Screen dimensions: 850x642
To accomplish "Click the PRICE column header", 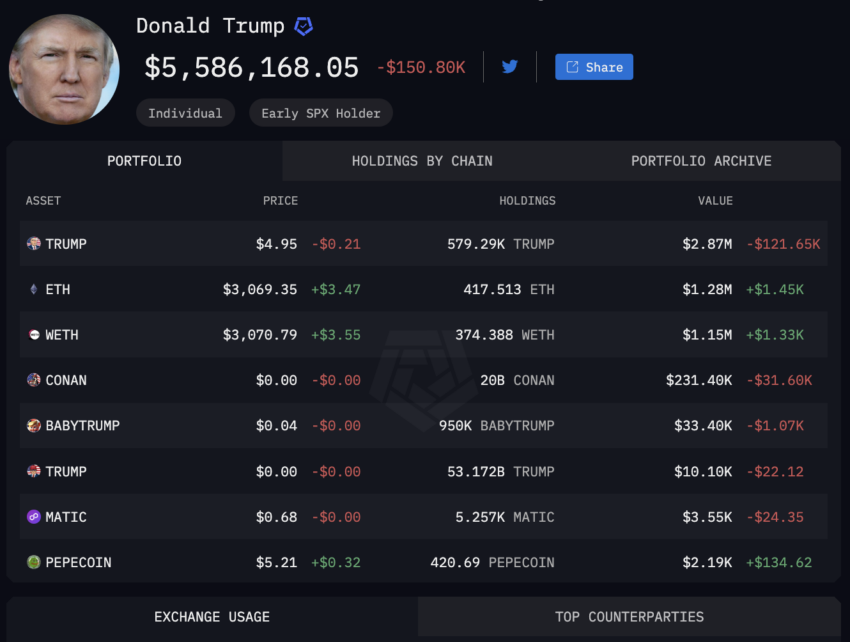I will [x=280, y=201].
